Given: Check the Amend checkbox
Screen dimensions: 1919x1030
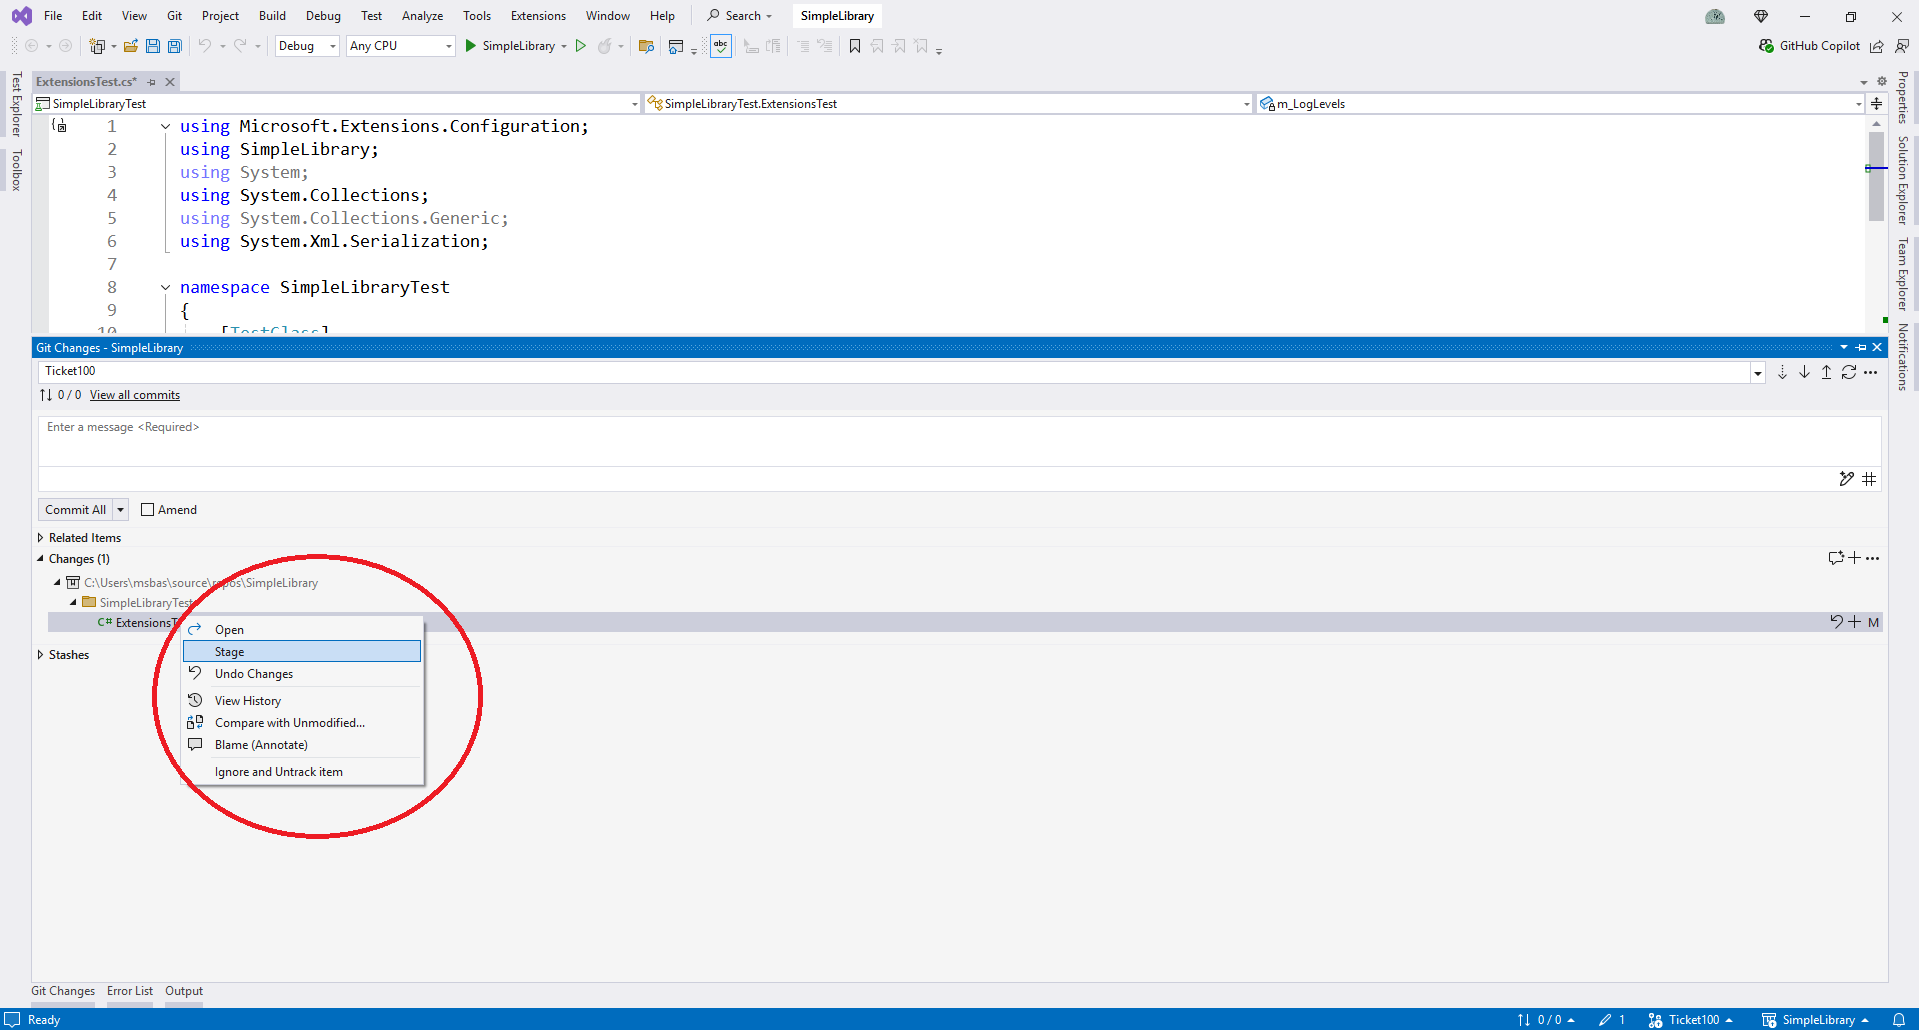Looking at the screenshot, I should (x=148, y=510).
